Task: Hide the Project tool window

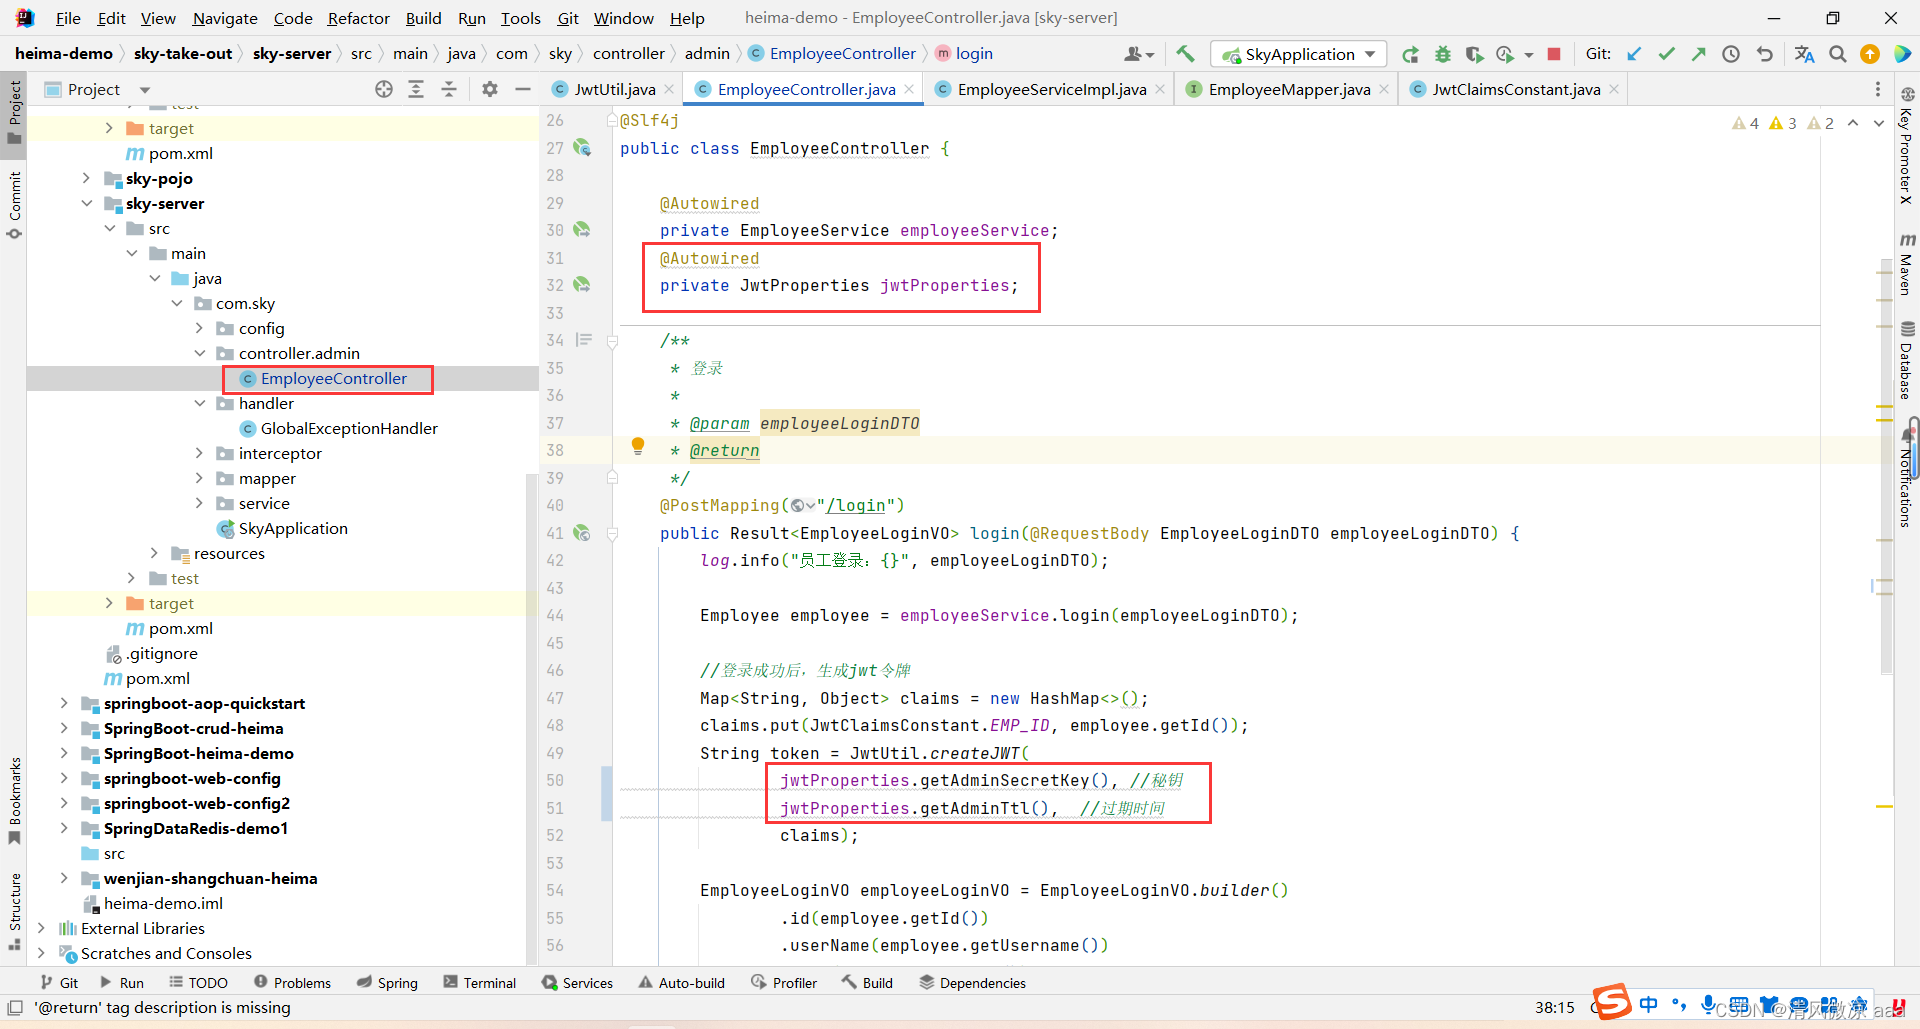Action: tap(522, 89)
